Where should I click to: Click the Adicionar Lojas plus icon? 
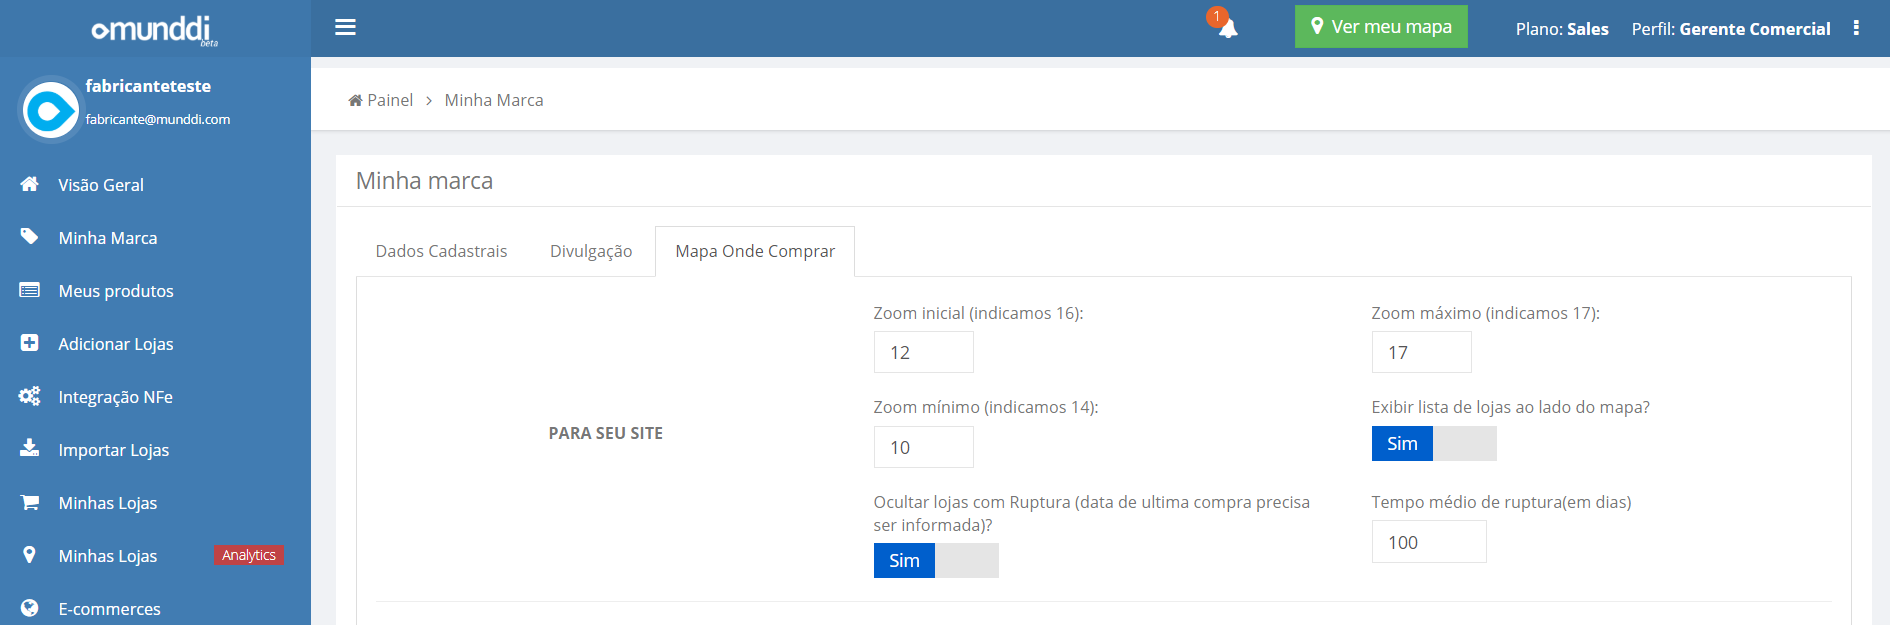[30, 343]
